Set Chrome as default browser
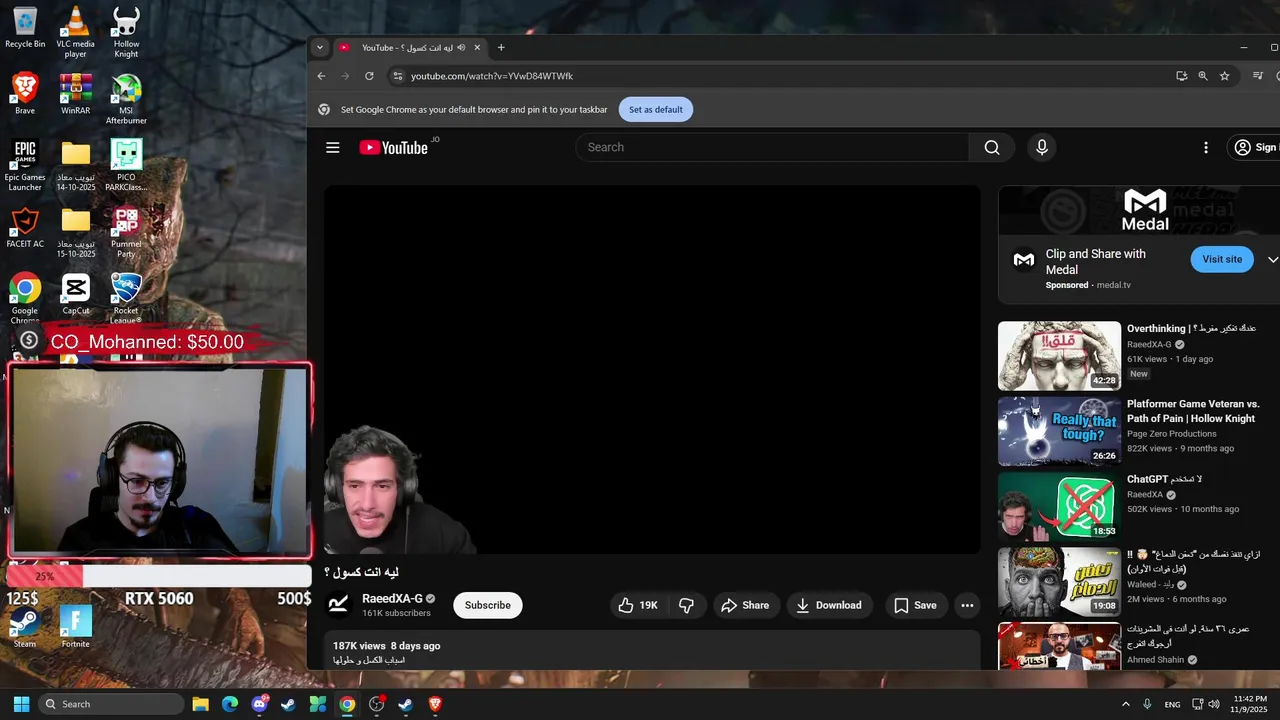The image size is (1280, 720). tap(656, 110)
